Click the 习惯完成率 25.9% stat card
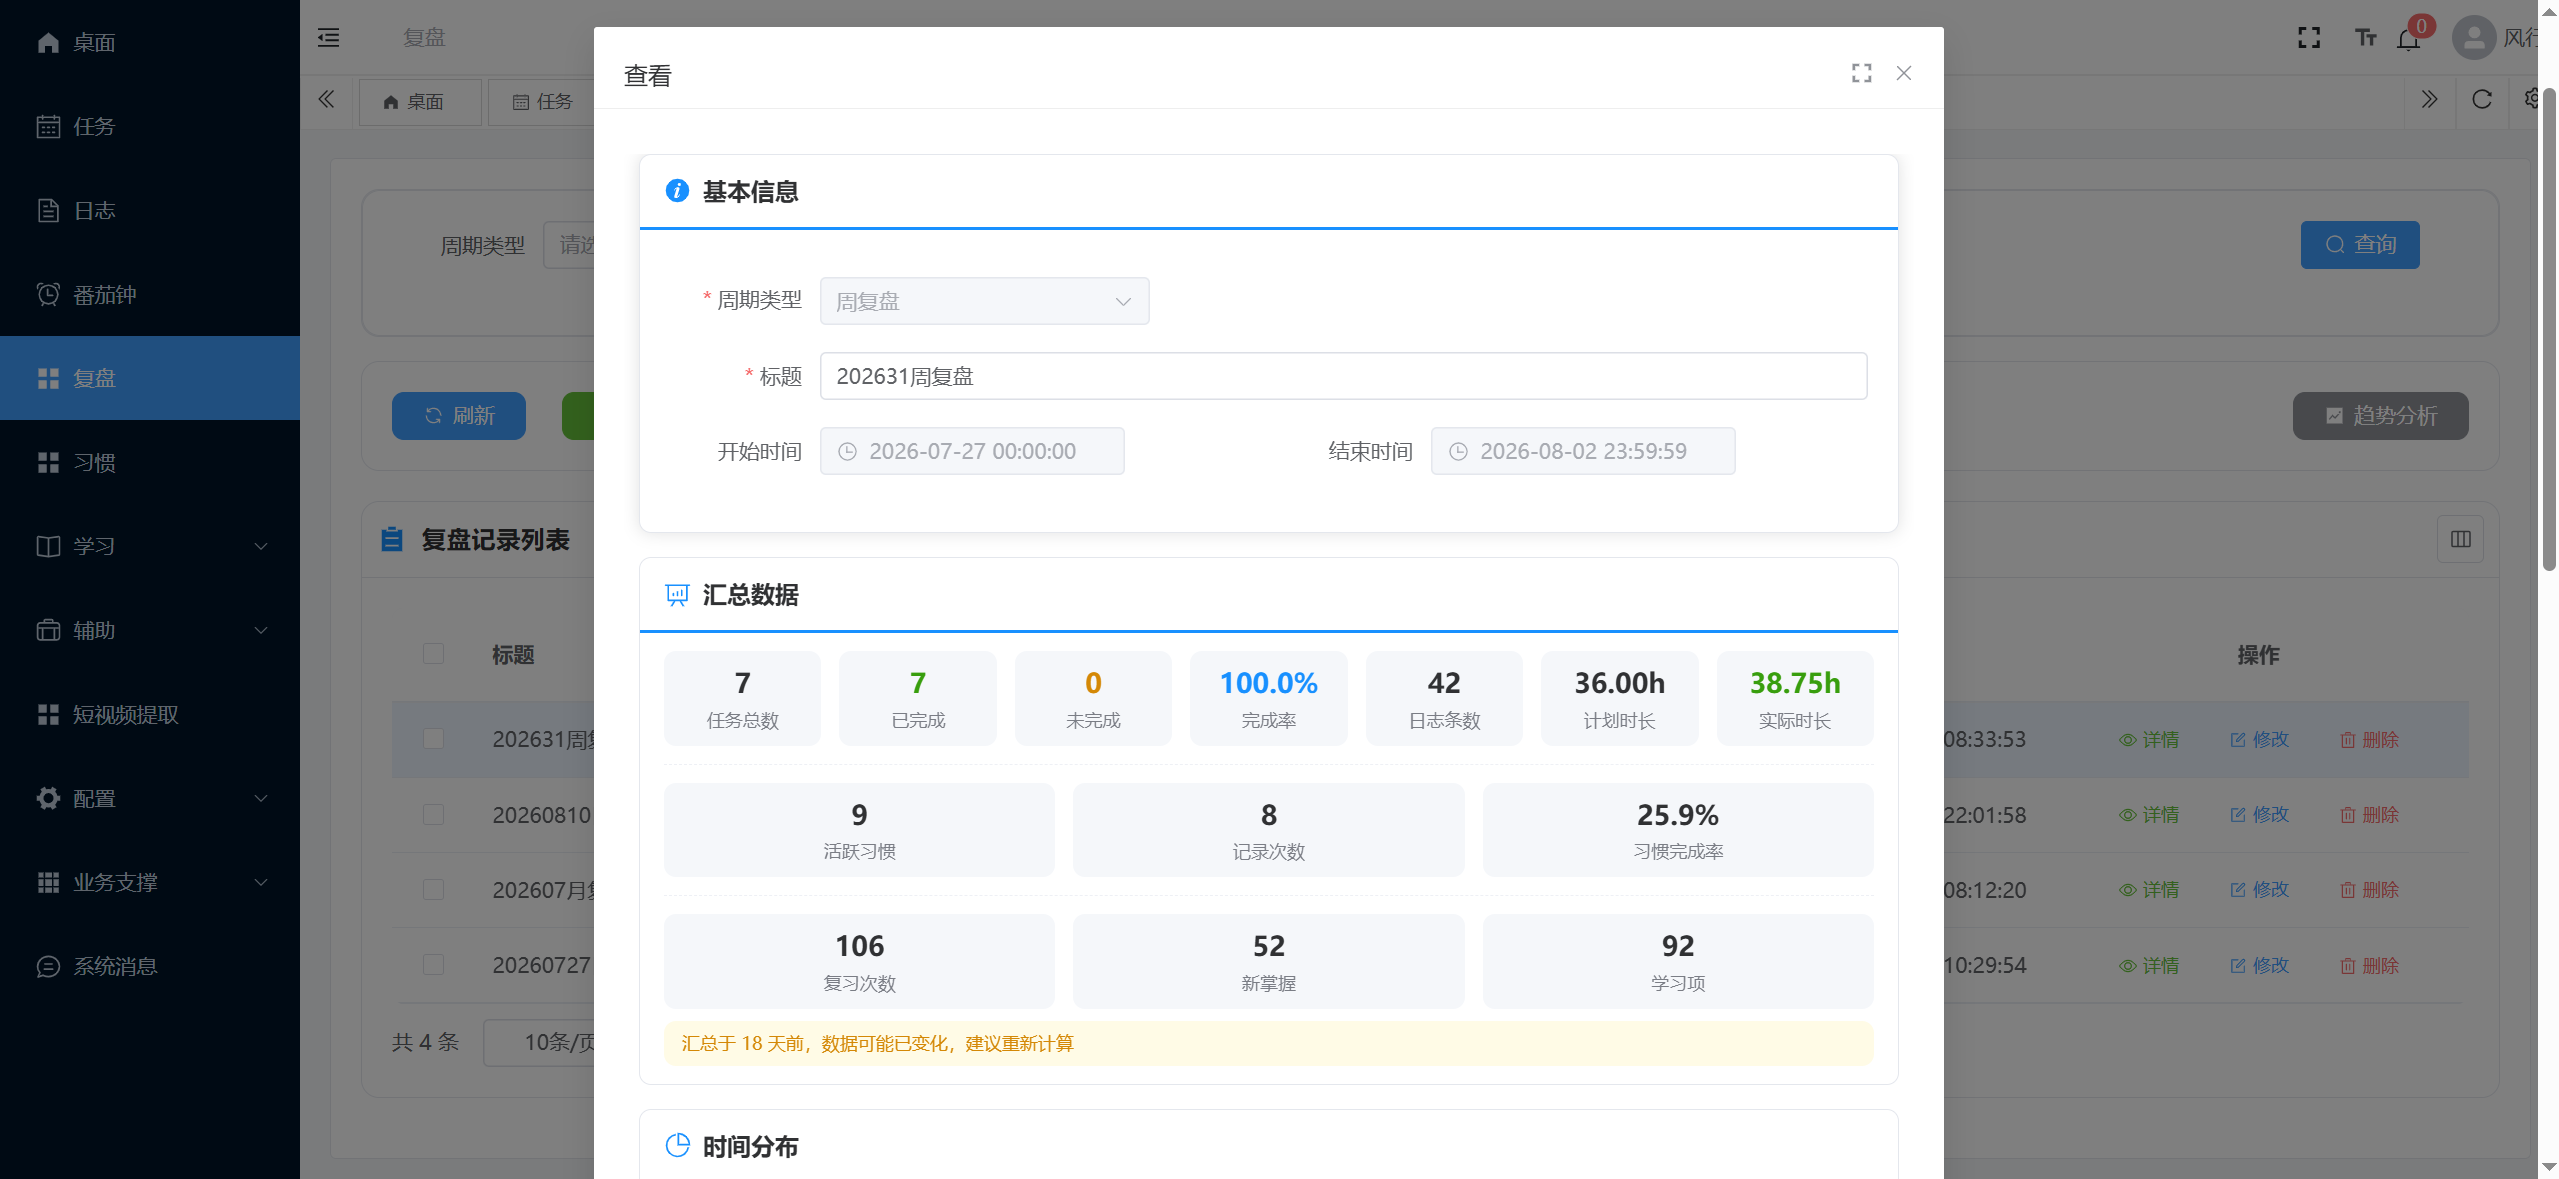2559x1179 pixels. pos(1677,830)
